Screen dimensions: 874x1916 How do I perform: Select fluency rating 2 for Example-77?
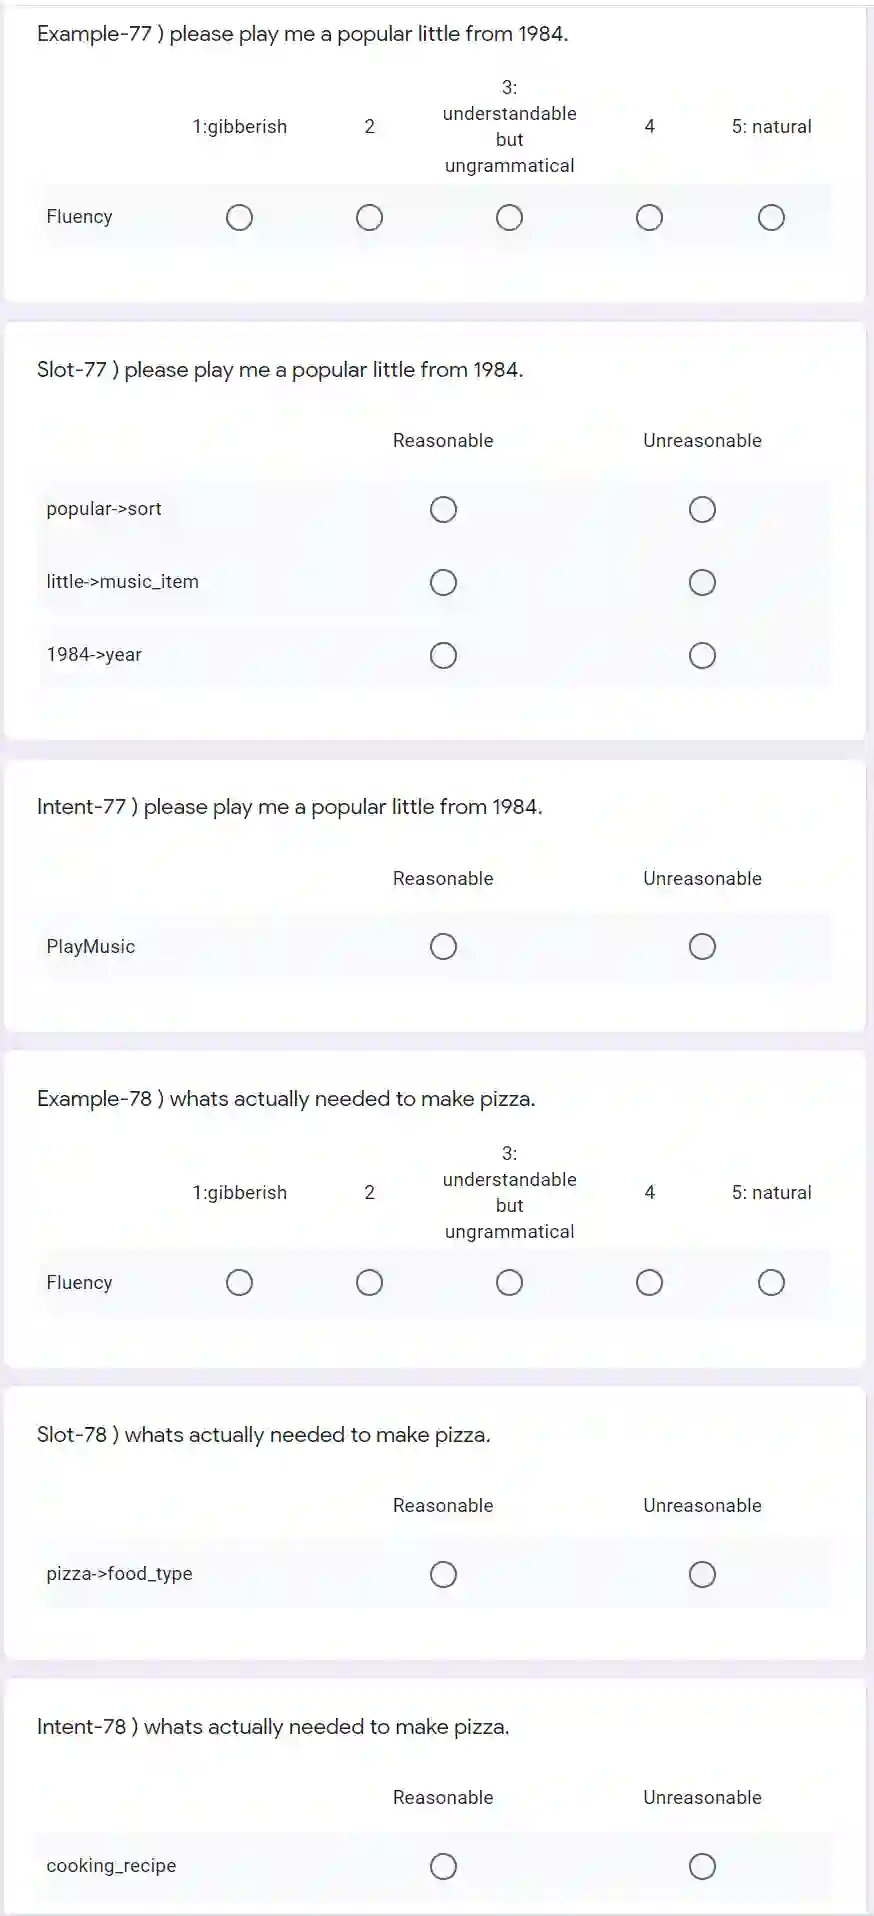[x=369, y=218]
